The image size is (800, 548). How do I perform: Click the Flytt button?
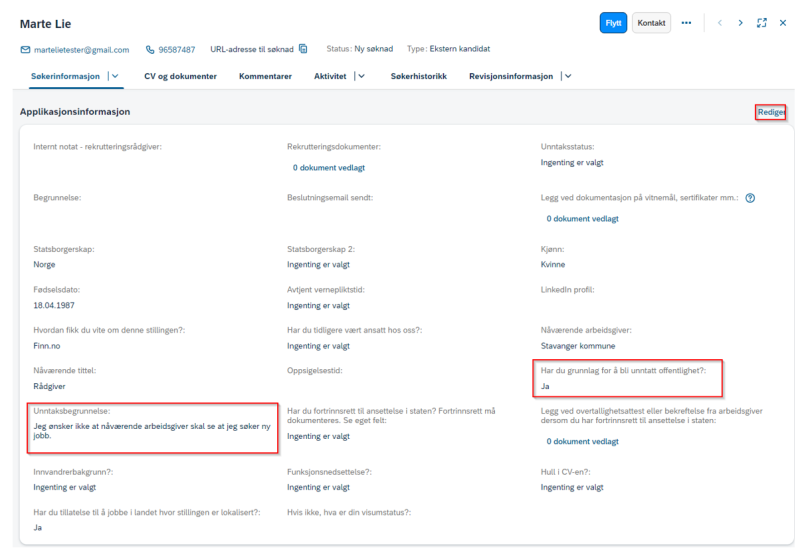(x=613, y=23)
